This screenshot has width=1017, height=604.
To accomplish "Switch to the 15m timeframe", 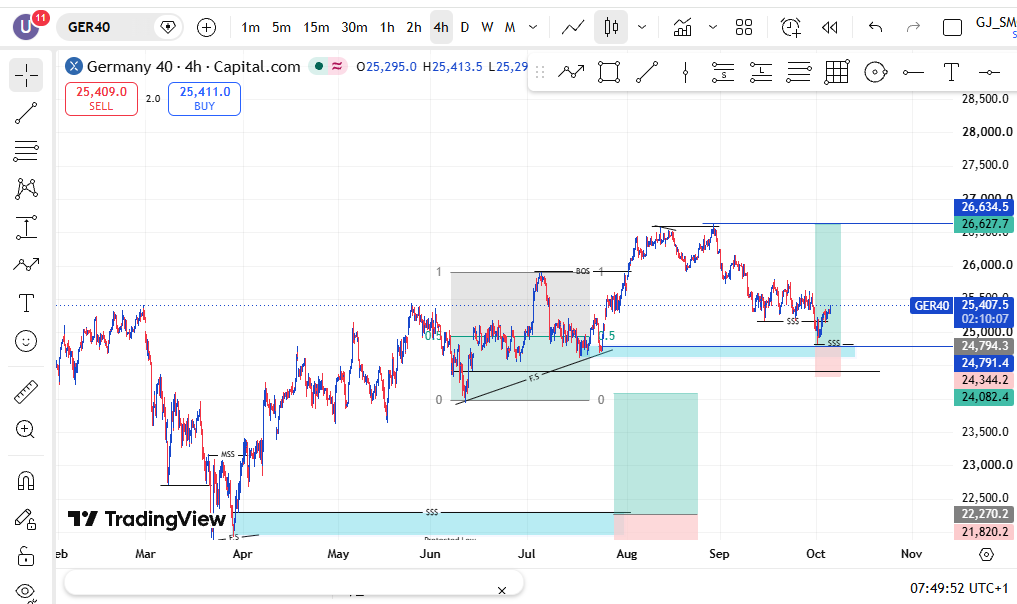I will point(317,27).
